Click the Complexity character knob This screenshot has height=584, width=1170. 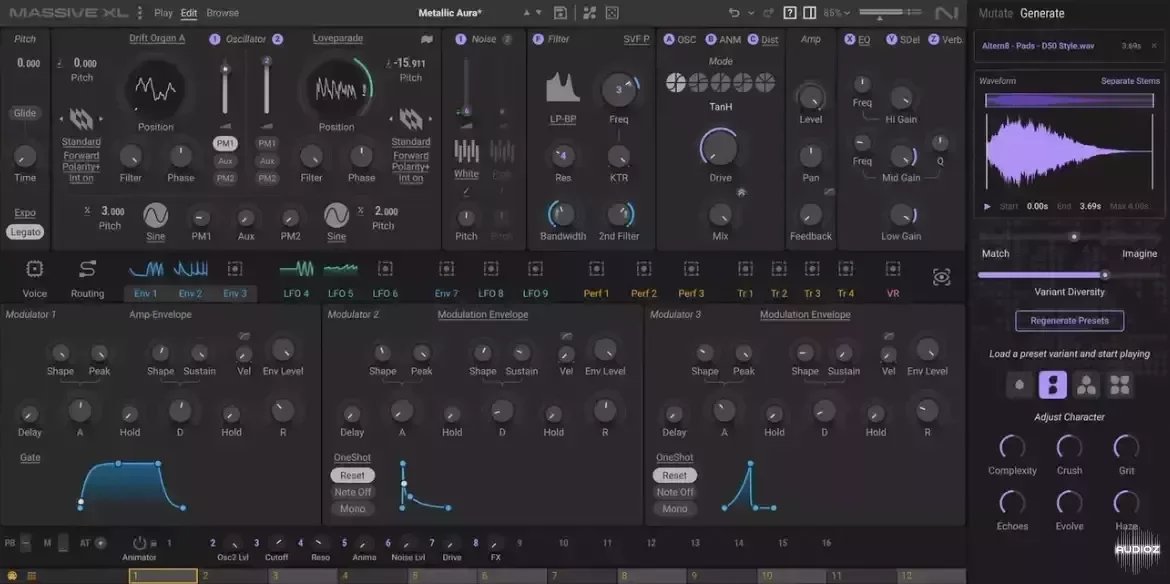click(1012, 447)
